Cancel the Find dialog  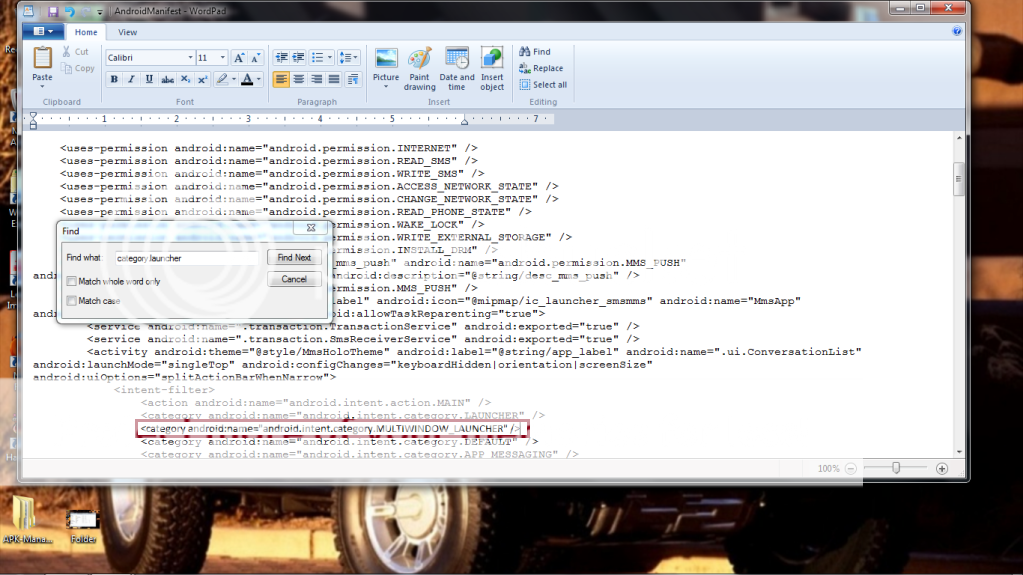tap(294, 279)
